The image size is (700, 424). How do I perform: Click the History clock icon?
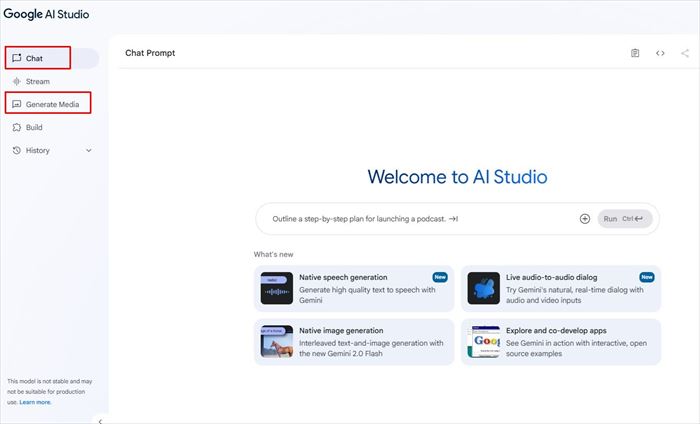[x=17, y=150]
